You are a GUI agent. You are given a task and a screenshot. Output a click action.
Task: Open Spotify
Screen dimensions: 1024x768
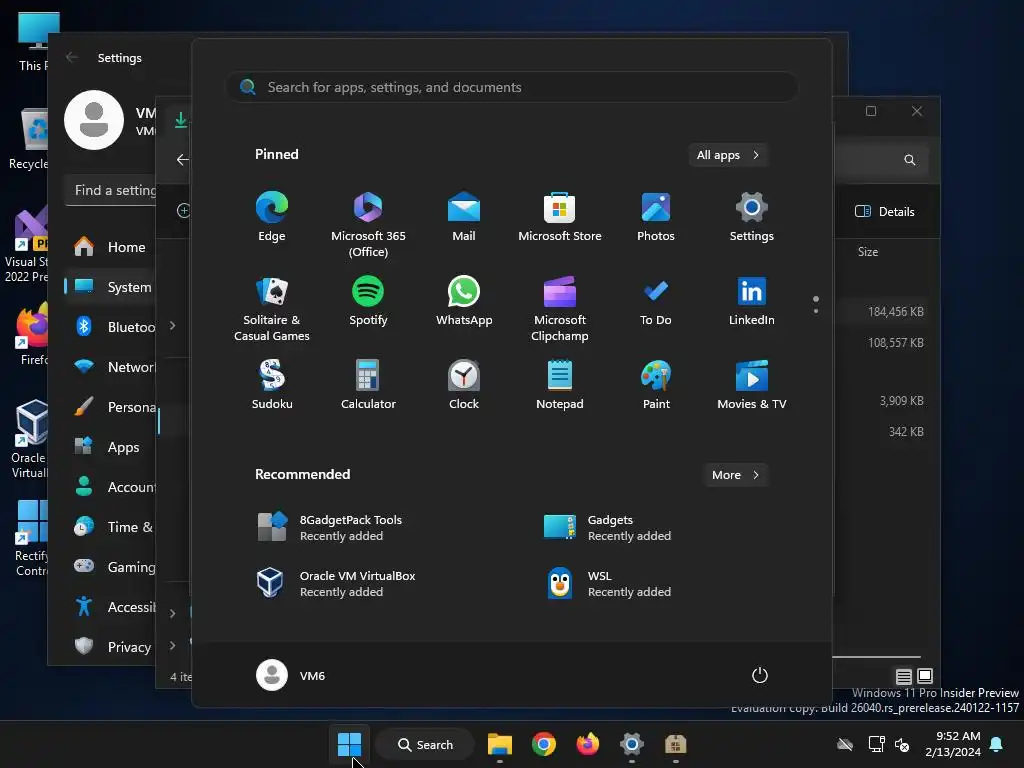pos(368,301)
